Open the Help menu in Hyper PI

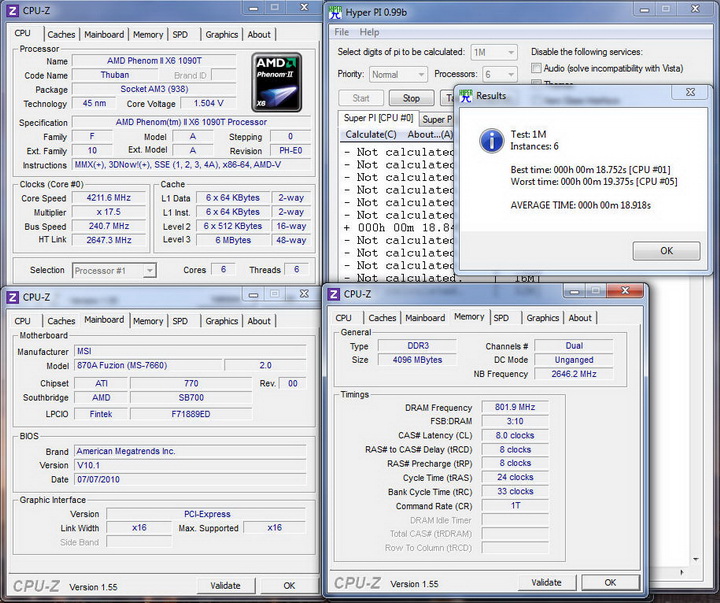tap(369, 32)
